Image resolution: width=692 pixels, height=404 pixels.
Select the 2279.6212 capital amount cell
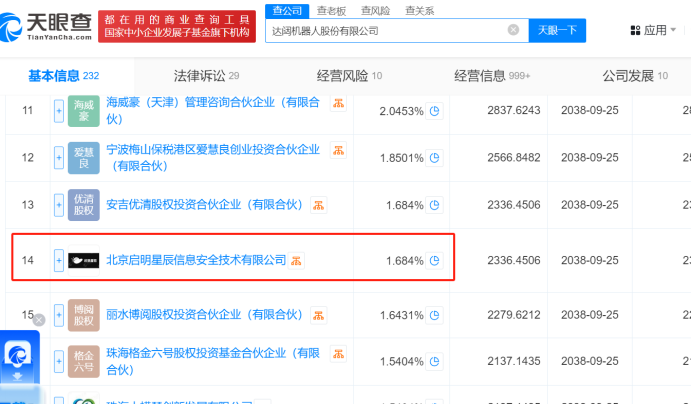click(x=514, y=315)
